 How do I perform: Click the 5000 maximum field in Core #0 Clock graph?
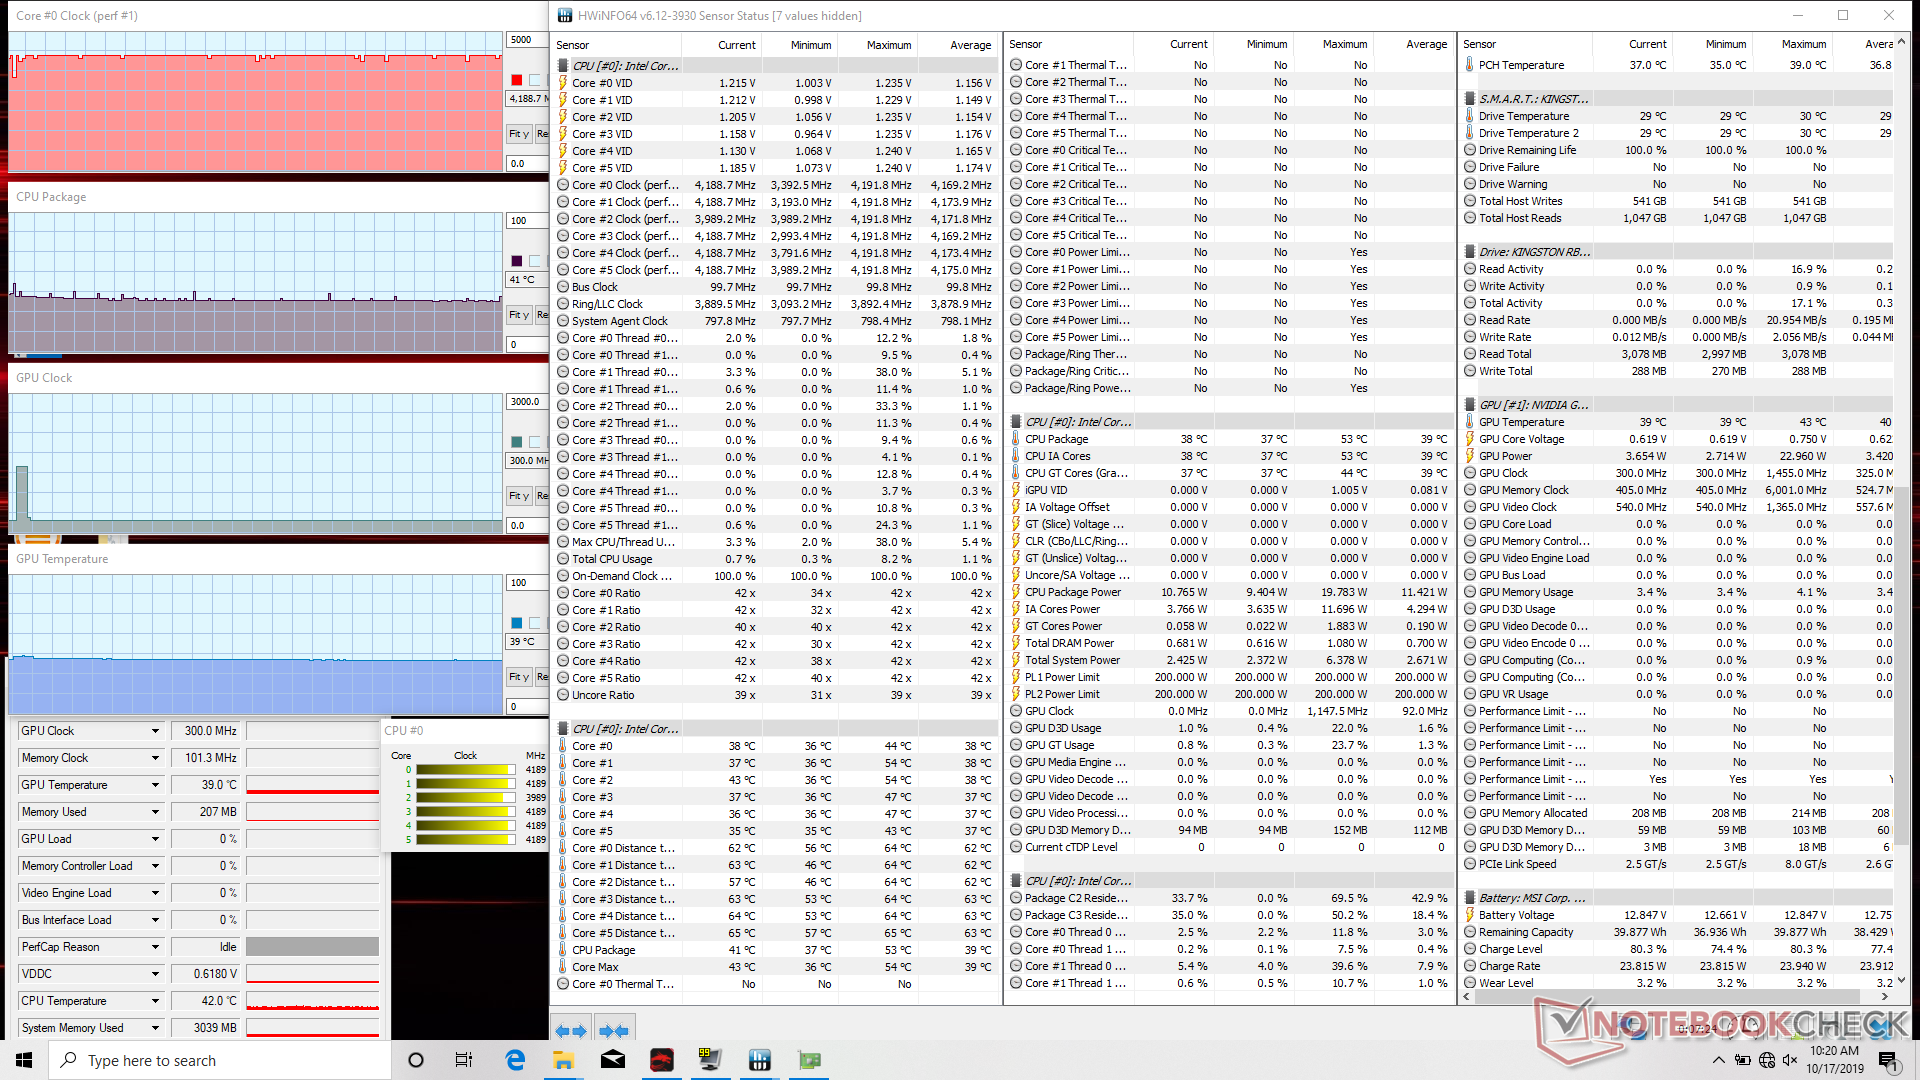click(526, 40)
